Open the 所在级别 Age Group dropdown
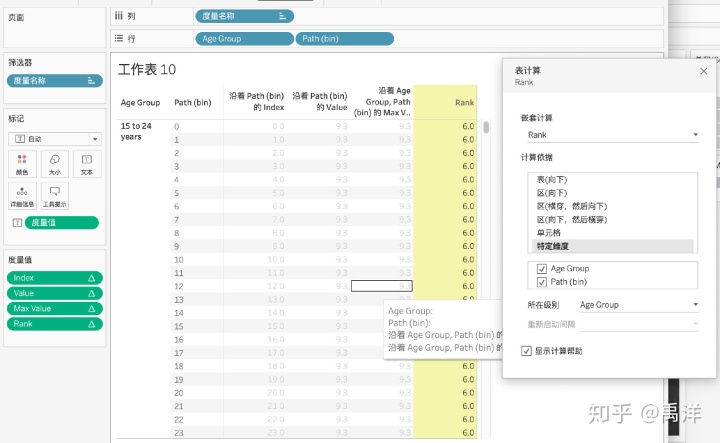The width and height of the screenshot is (720, 443). point(639,305)
